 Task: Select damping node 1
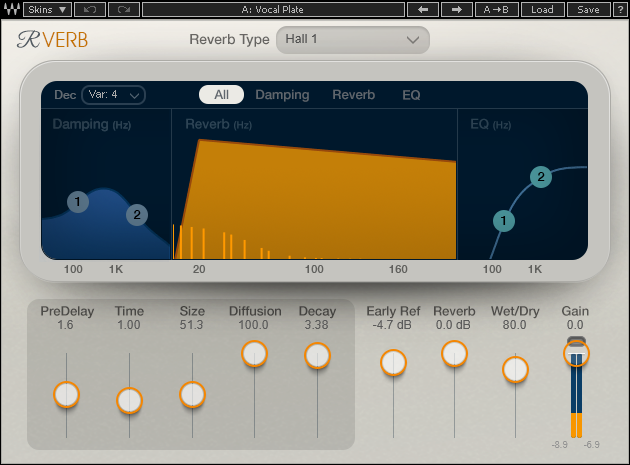[x=78, y=202]
